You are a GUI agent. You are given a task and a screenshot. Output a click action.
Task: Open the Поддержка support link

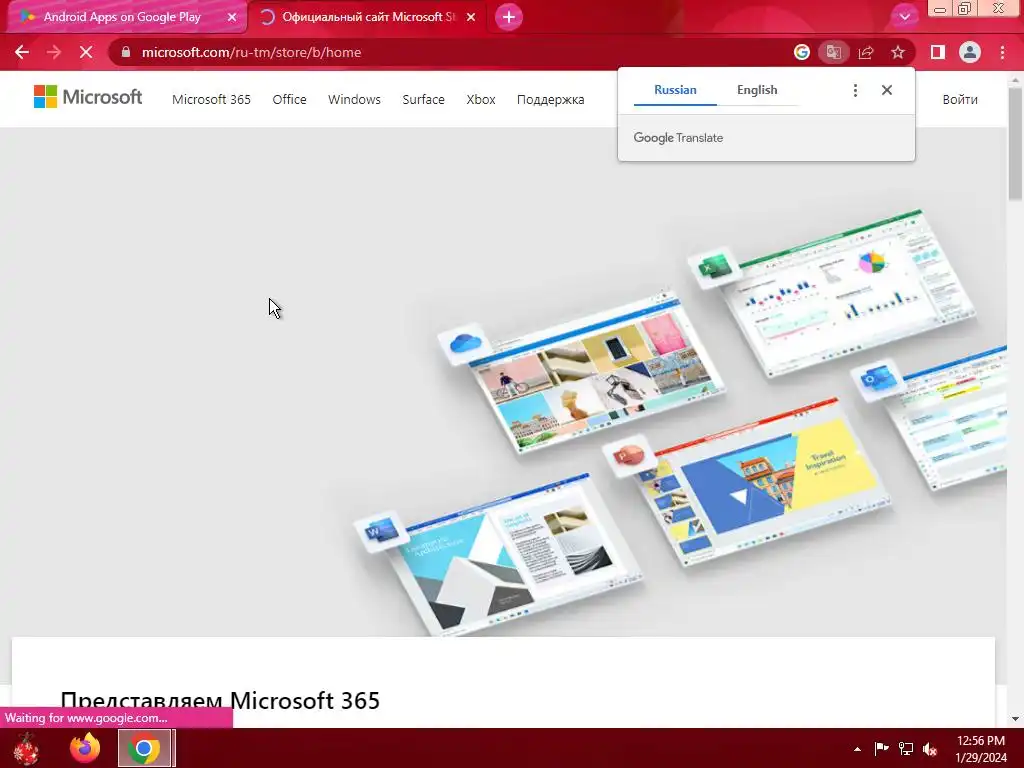pyautogui.click(x=551, y=99)
